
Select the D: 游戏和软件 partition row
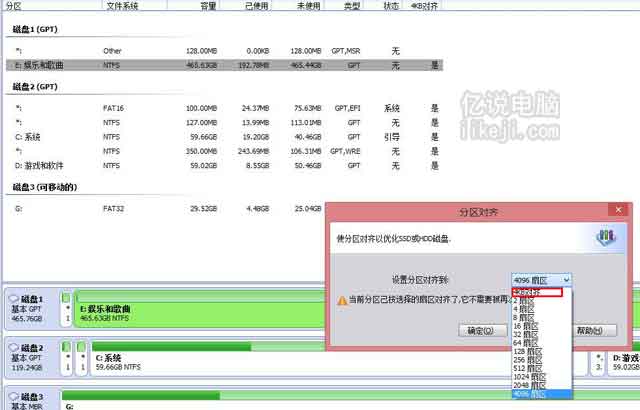pyautogui.click(x=224, y=166)
